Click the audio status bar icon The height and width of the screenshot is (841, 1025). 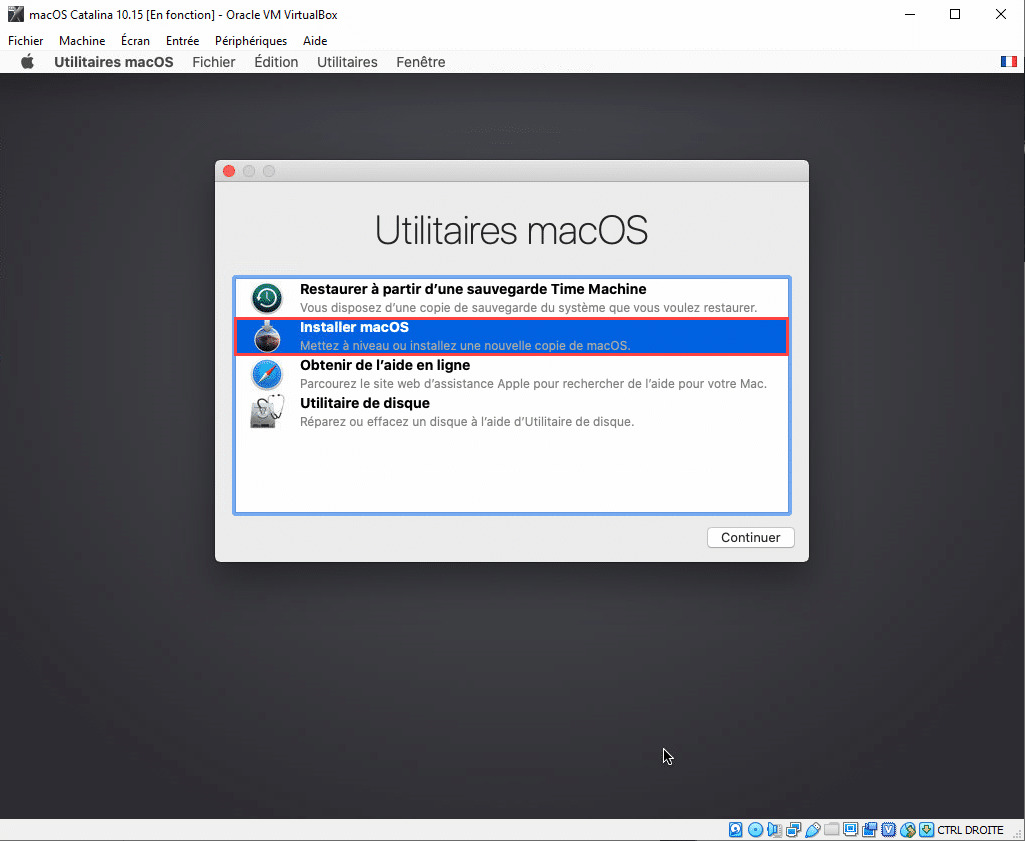[x=774, y=830]
